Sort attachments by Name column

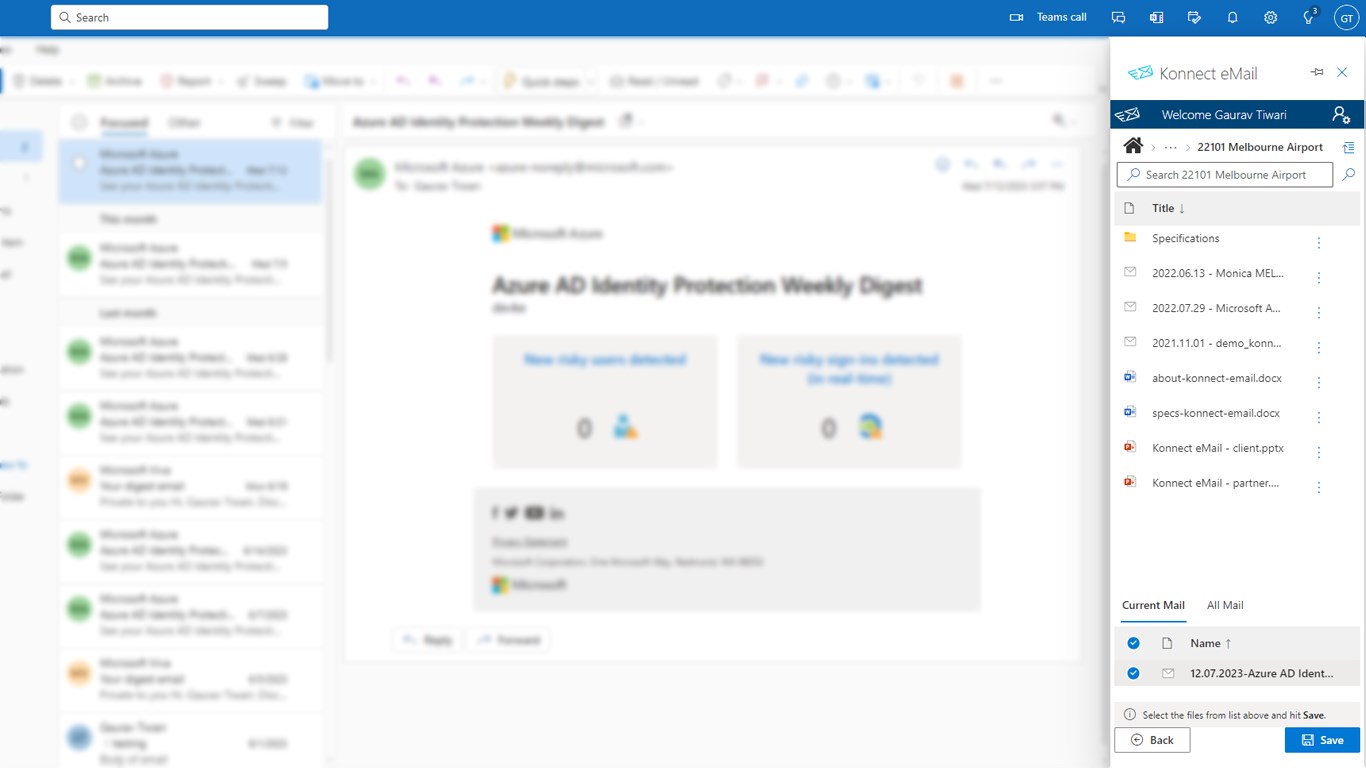1211,643
